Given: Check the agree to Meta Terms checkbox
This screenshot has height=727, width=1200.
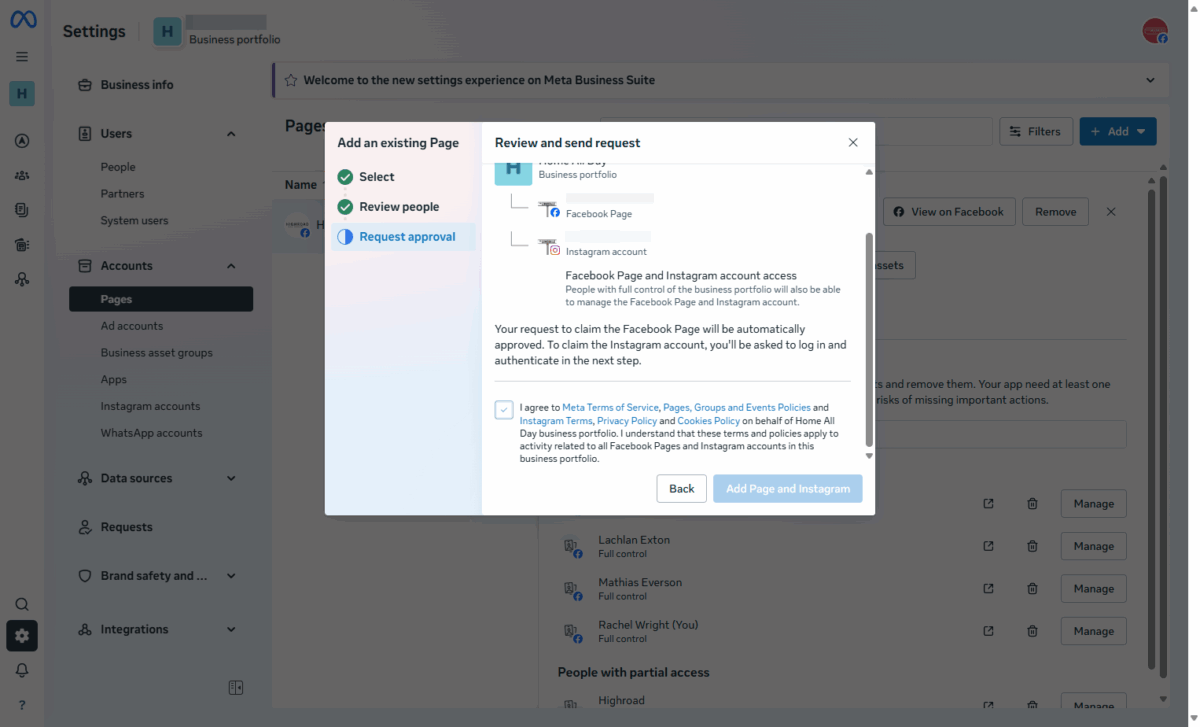Looking at the screenshot, I should click(504, 410).
